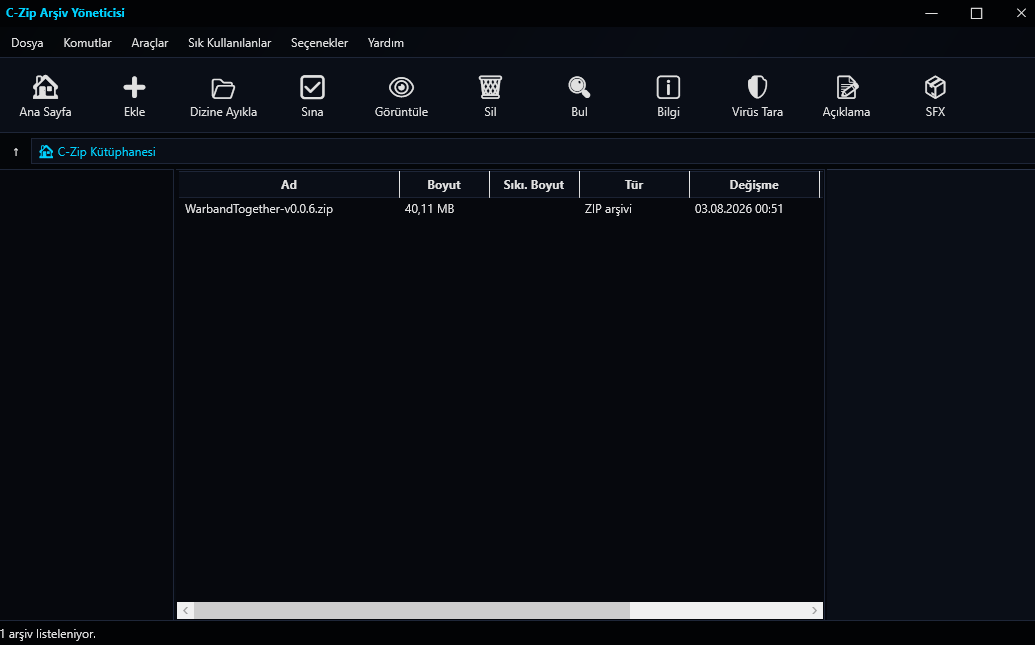Click the C-Zip Kütüphanesi house icon
Screen dimensions: 1035x645
pyautogui.click(x=46, y=152)
